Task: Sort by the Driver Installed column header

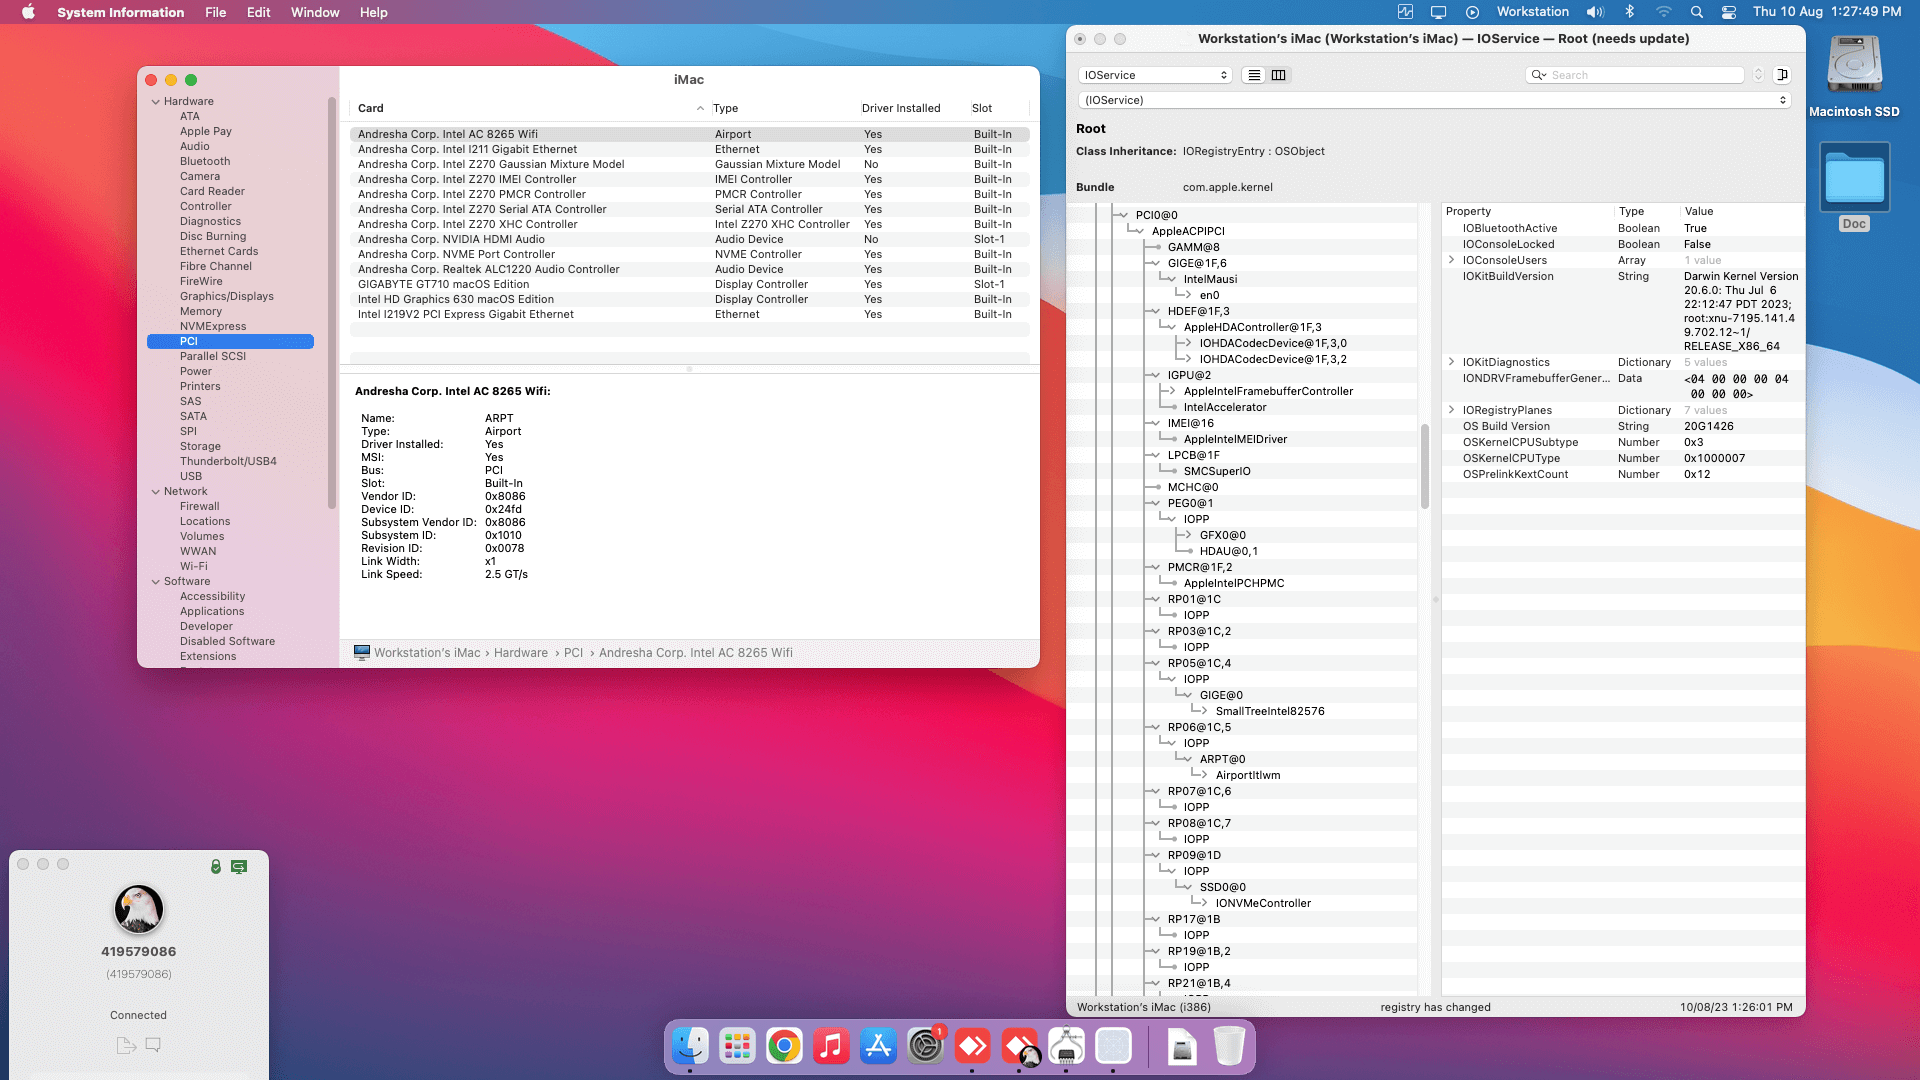Action: pos(901,108)
